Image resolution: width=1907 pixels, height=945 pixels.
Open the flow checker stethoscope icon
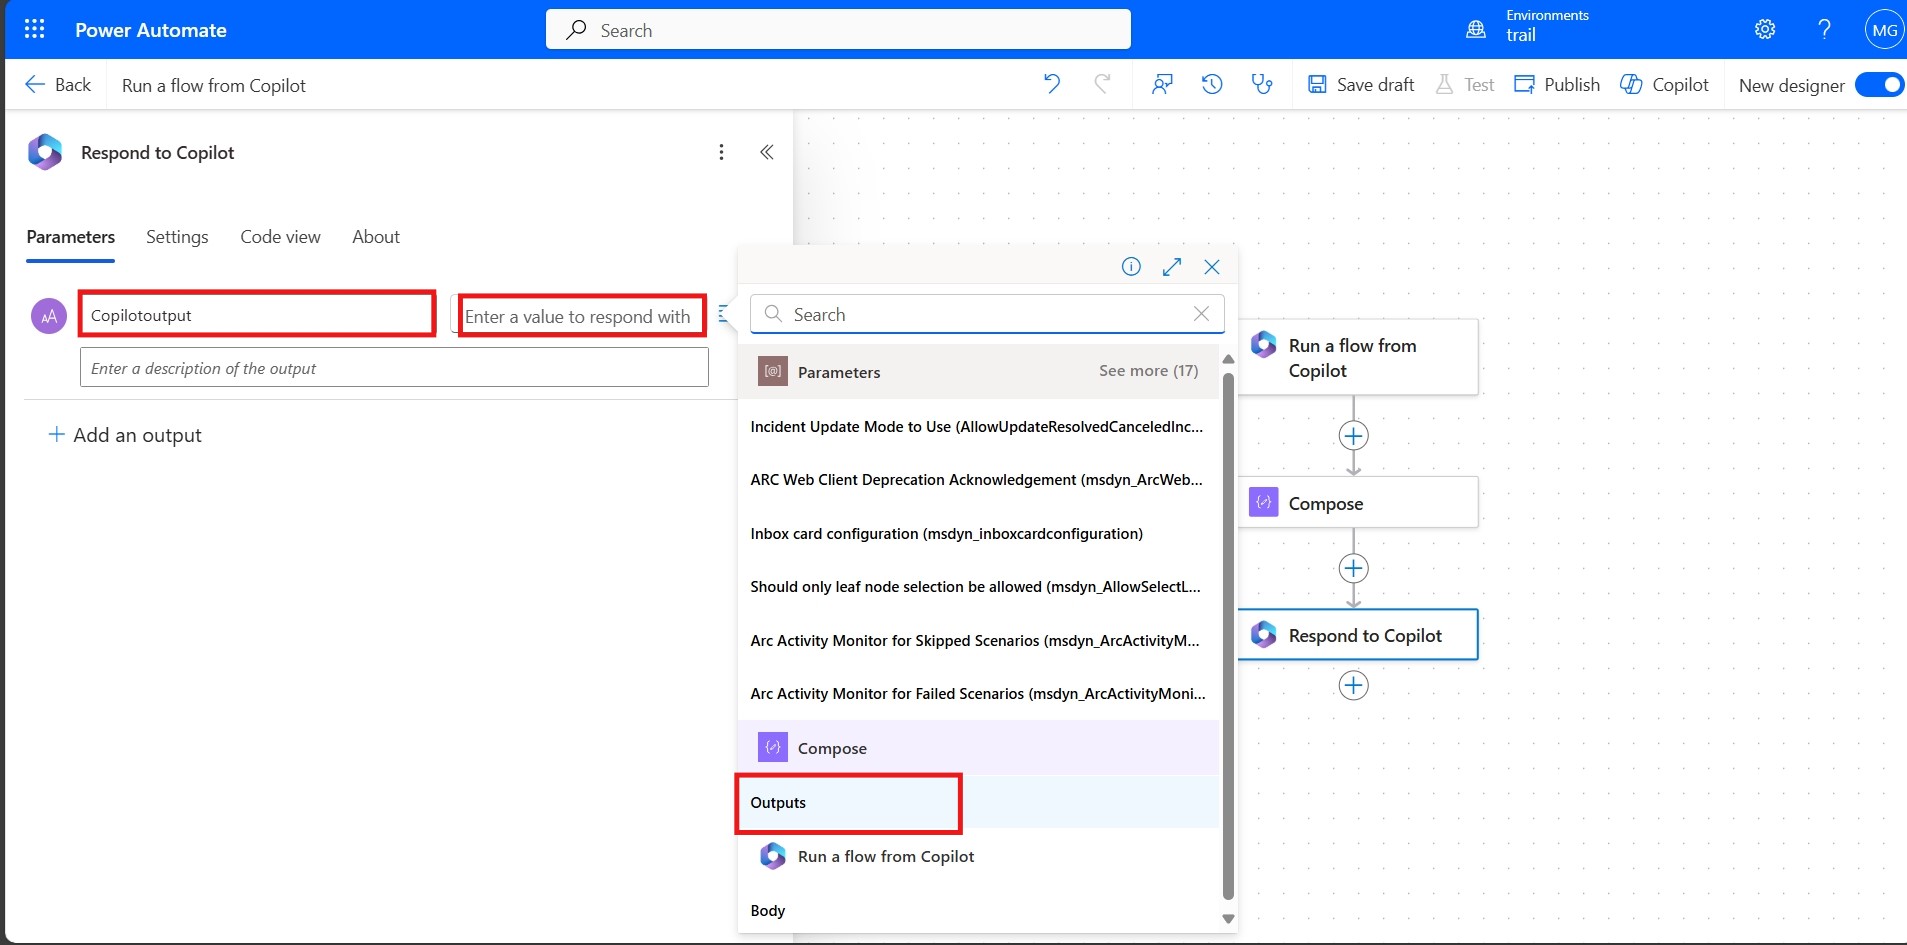click(x=1262, y=84)
